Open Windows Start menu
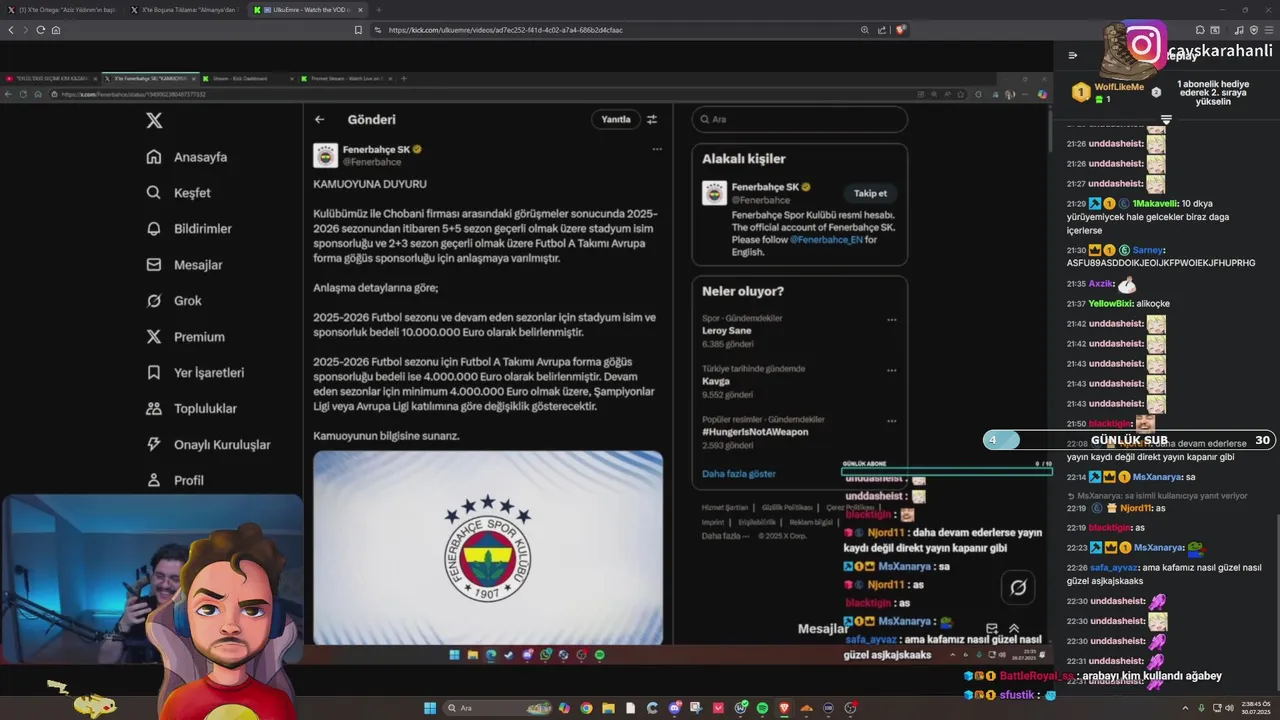 (430, 708)
